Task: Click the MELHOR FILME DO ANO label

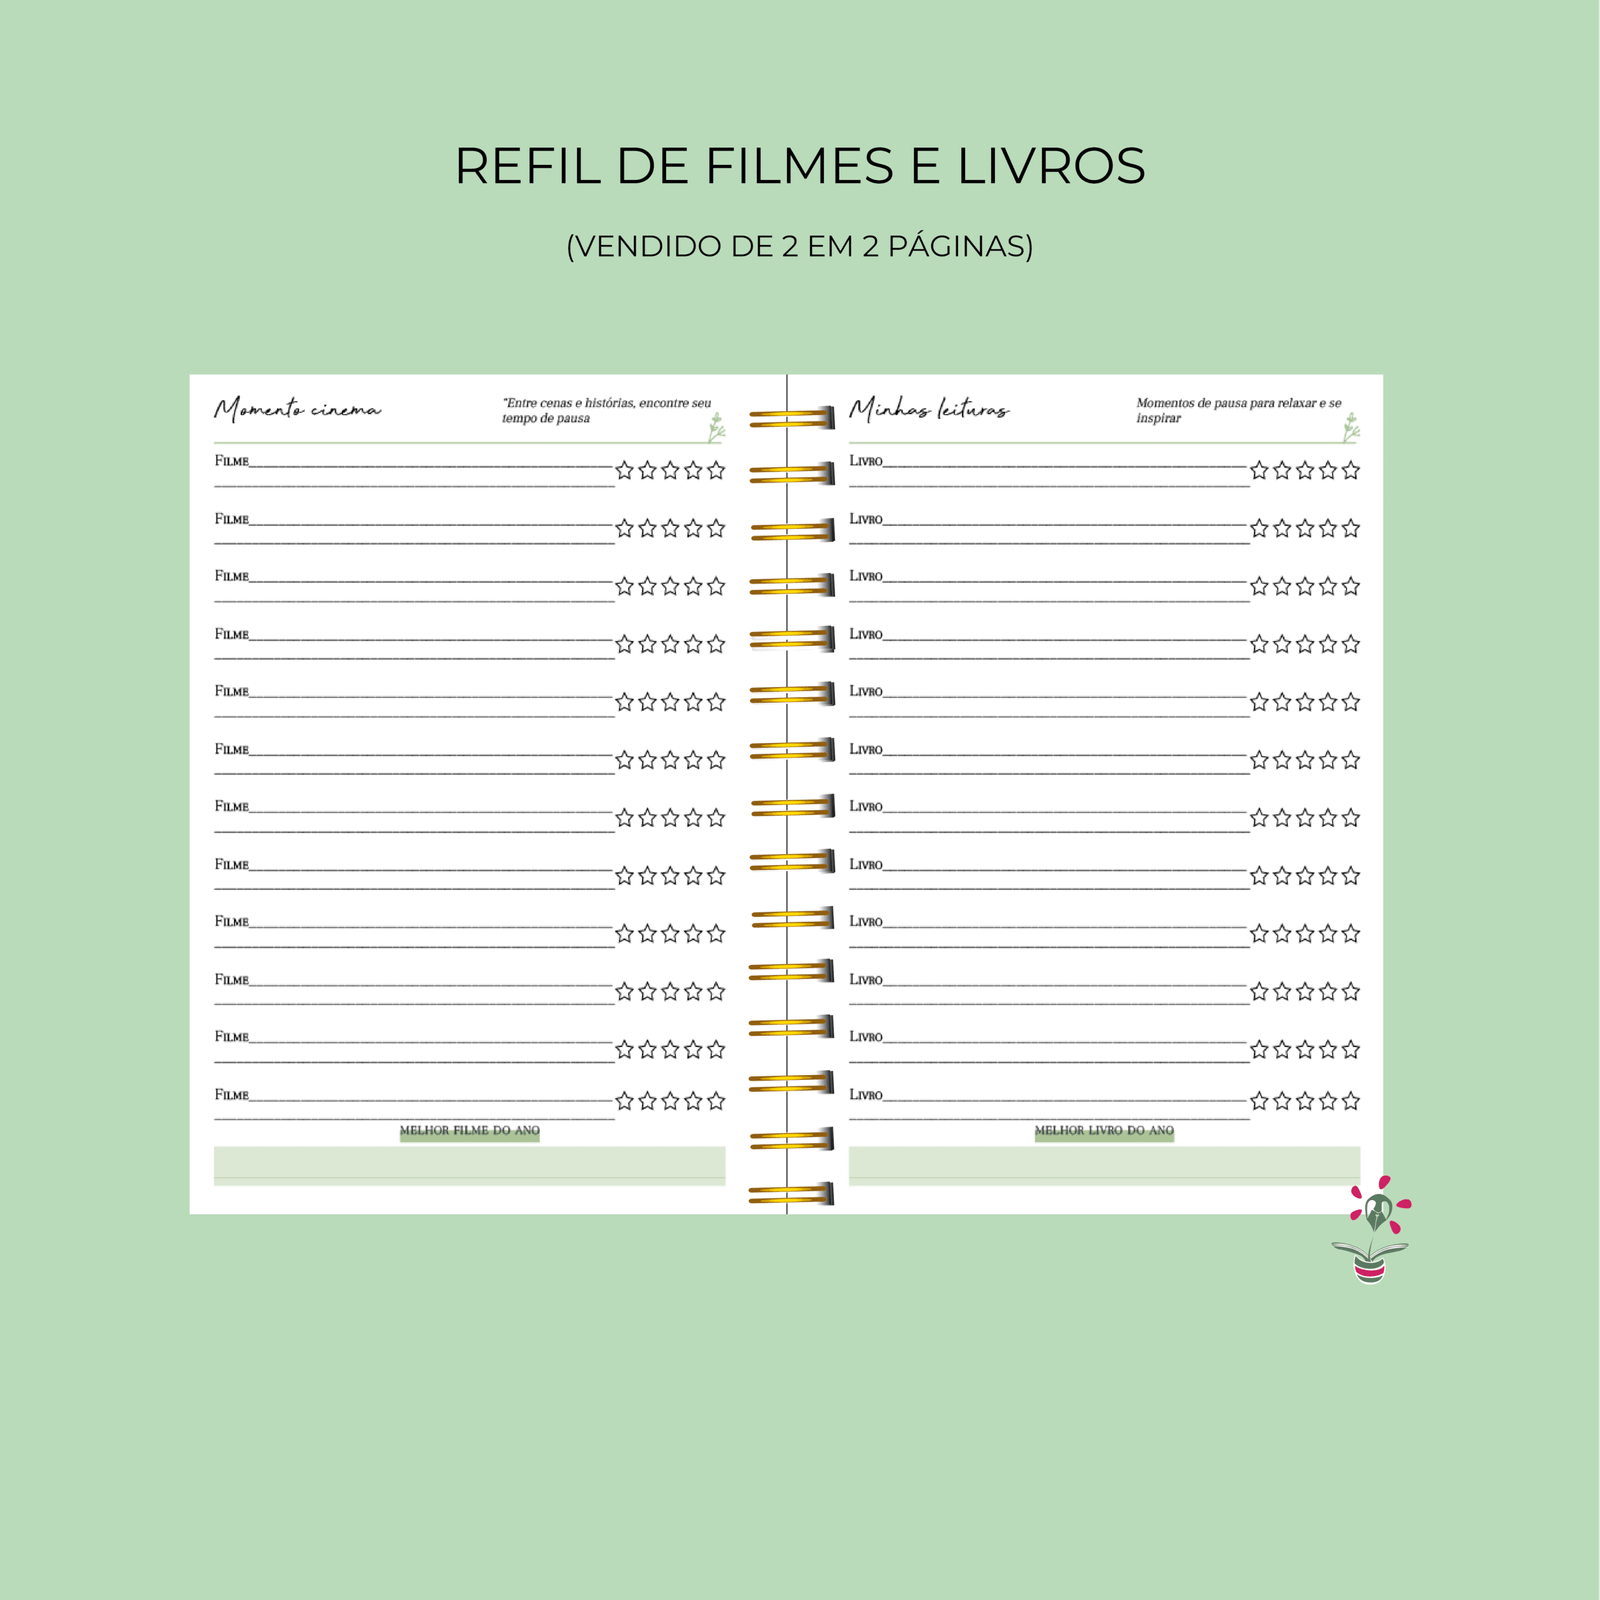Action: [469, 1131]
